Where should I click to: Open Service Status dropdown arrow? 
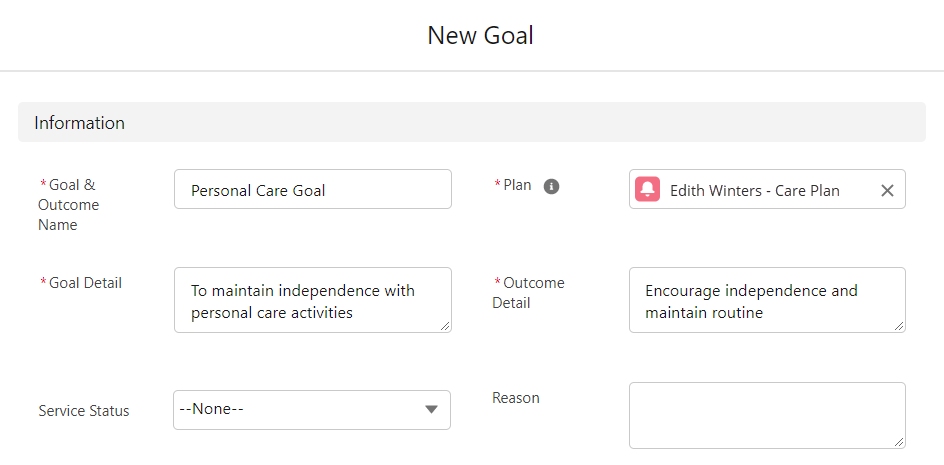click(x=430, y=410)
